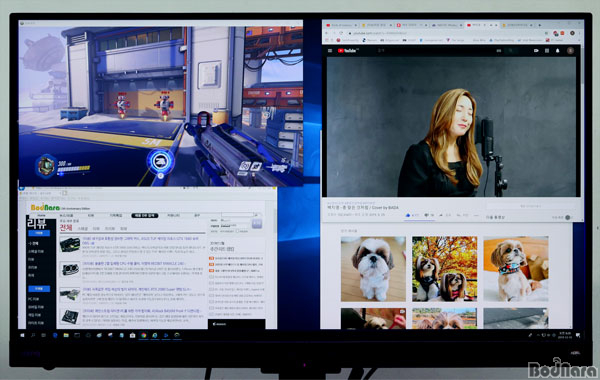This screenshot has height=380, width=600.
Task: Switch to the first YouTube browser tab
Action: (341, 25)
